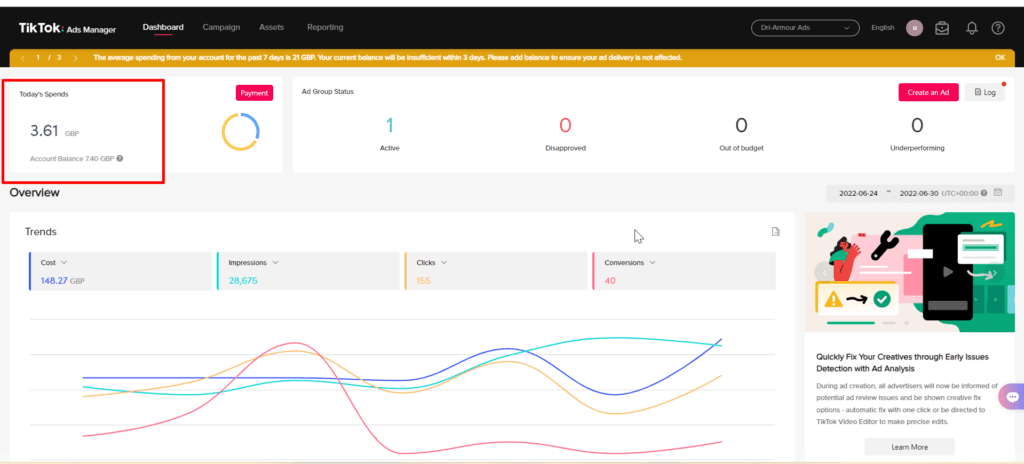The image size is (1024, 464).
Task: Open the chat support bubble icon
Action: coord(1013,397)
